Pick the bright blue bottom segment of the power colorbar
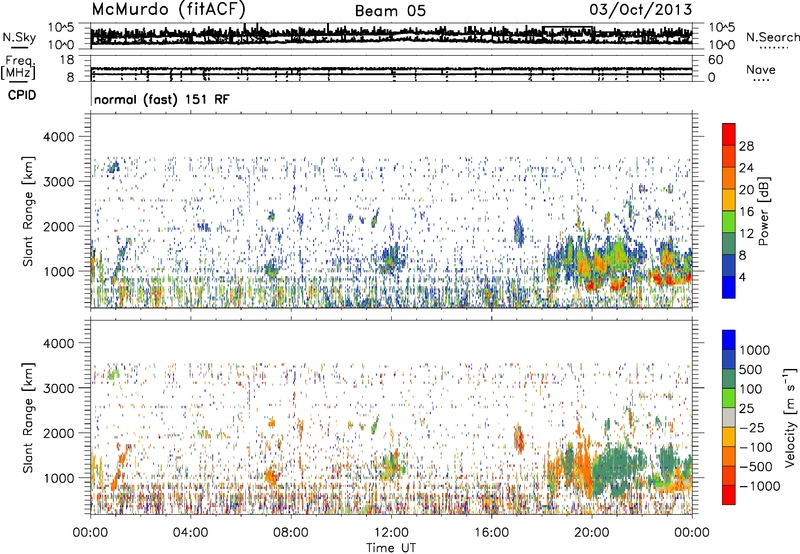800x554 pixels. tap(729, 287)
